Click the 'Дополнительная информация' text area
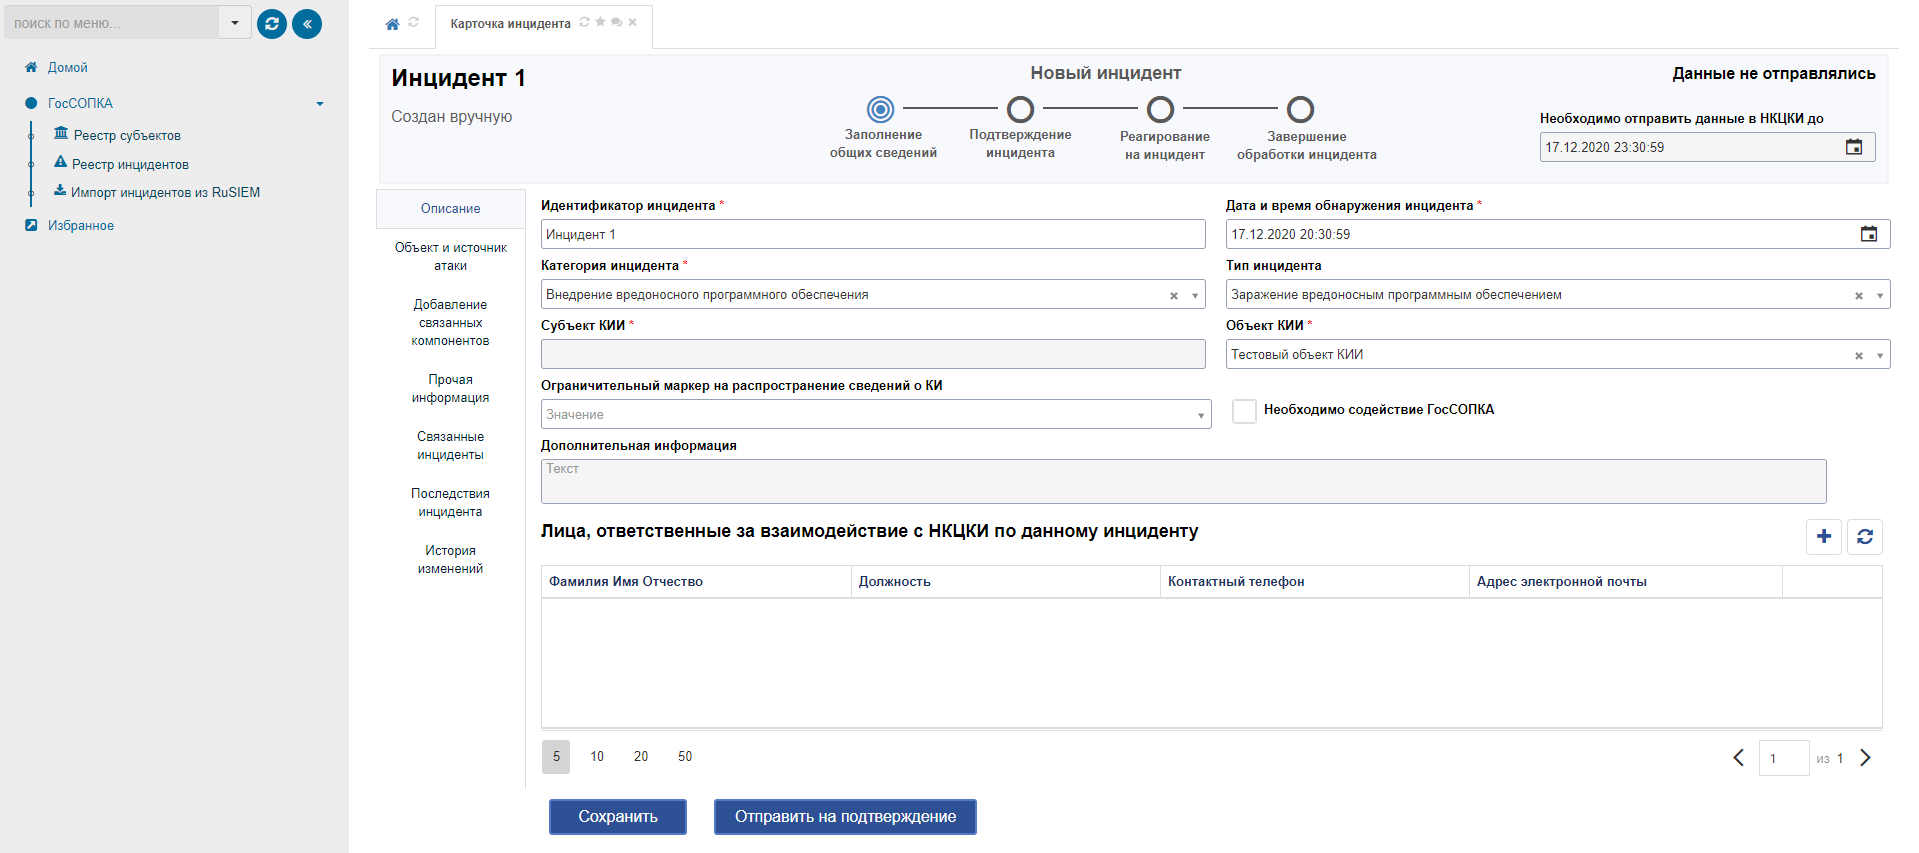The image size is (1919, 853). tap(1183, 481)
